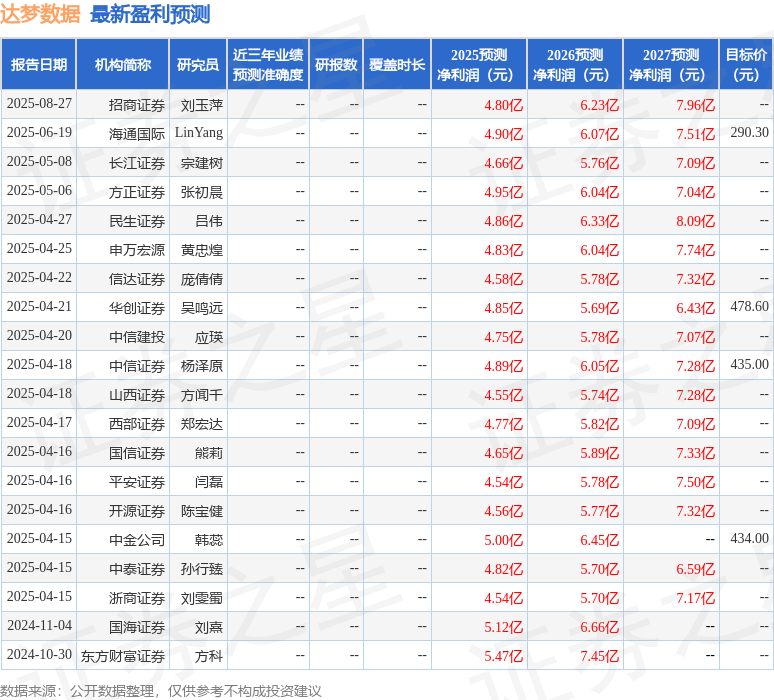Viewport: 774px width, 700px height.
Task: Click the 近三年业绩预测准确度 column header
Action: [268, 65]
